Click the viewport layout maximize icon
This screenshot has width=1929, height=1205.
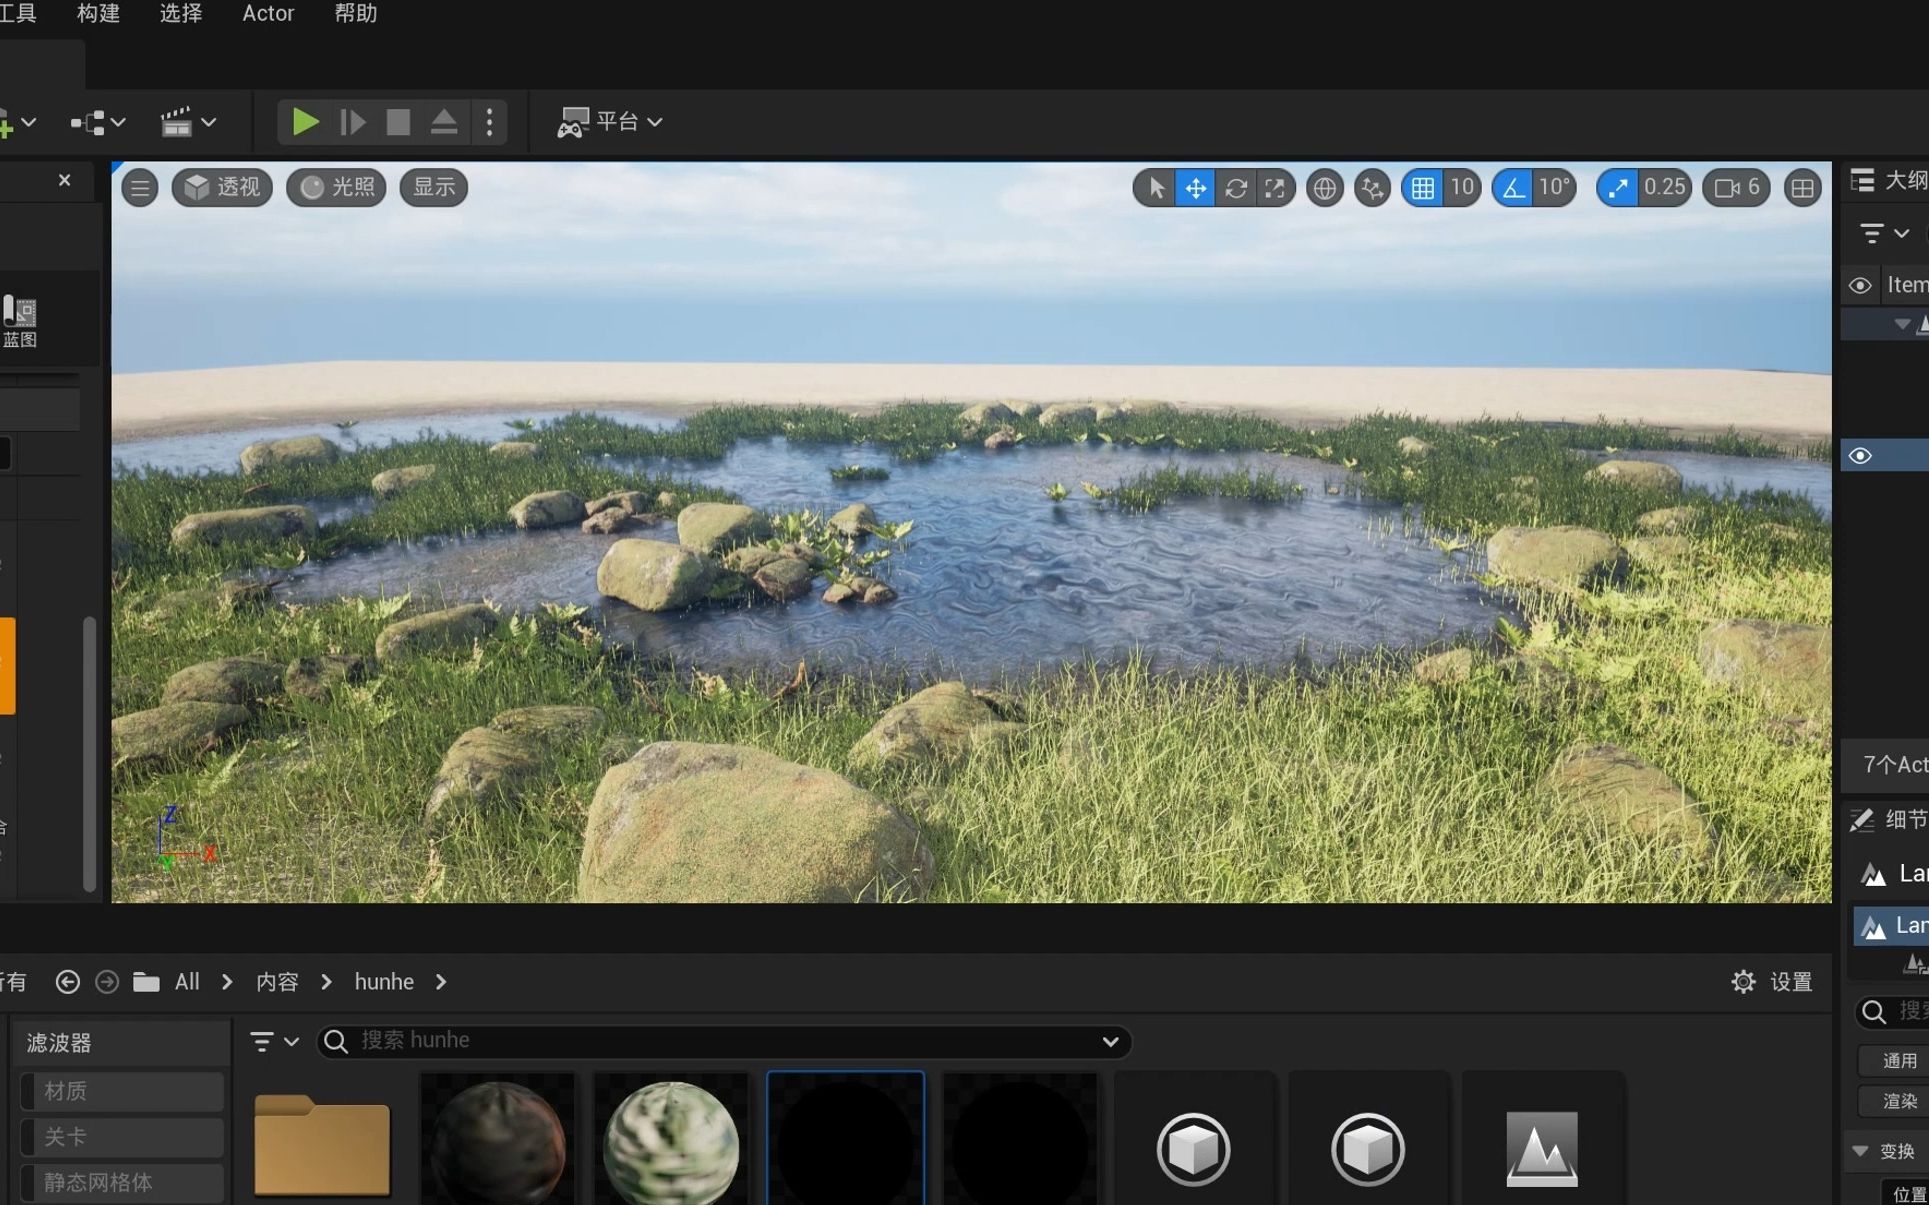pyautogui.click(x=1802, y=188)
